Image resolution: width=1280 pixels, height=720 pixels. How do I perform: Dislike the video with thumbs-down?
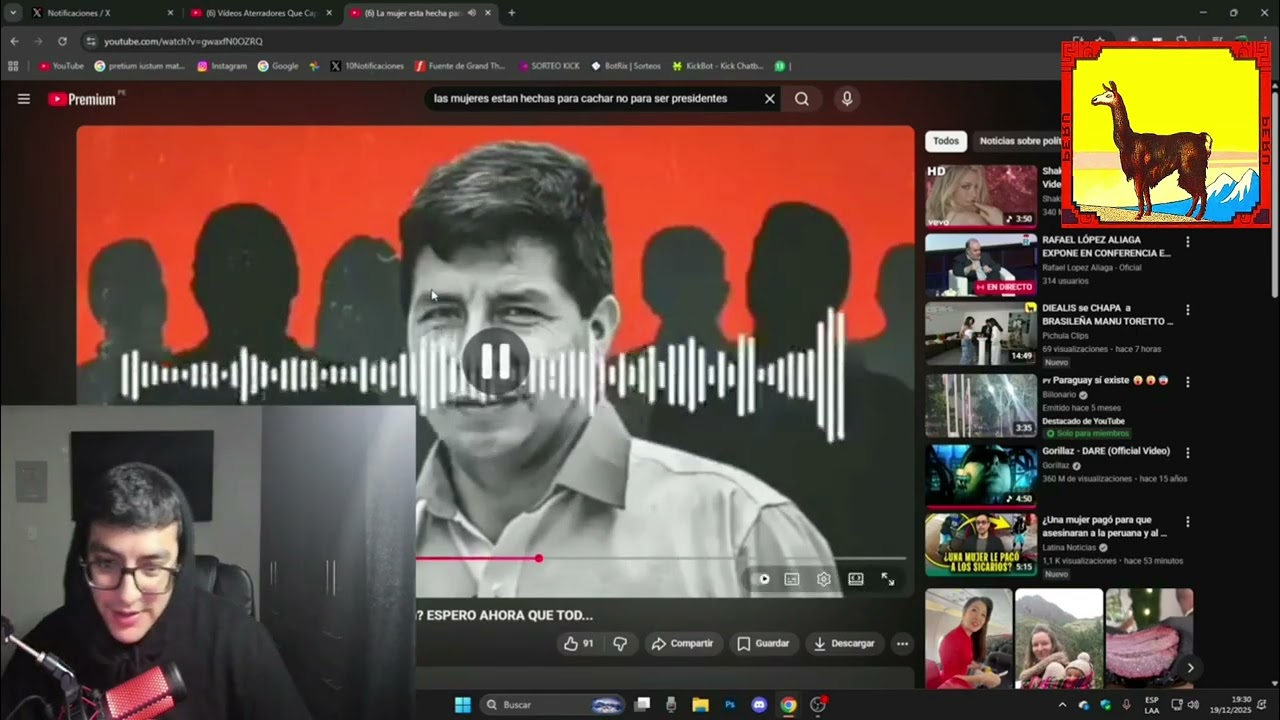pyautogui.click(x=620, y=644)
